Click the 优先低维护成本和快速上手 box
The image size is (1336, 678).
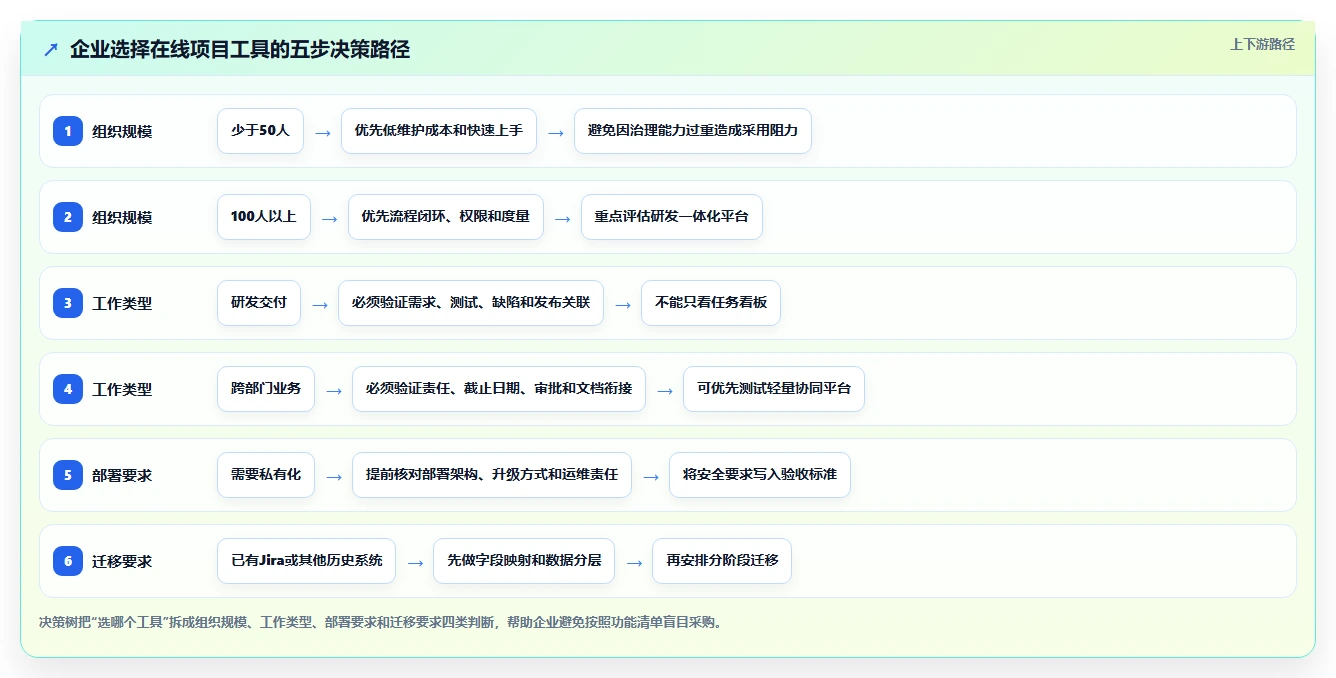tap(439, 131)
